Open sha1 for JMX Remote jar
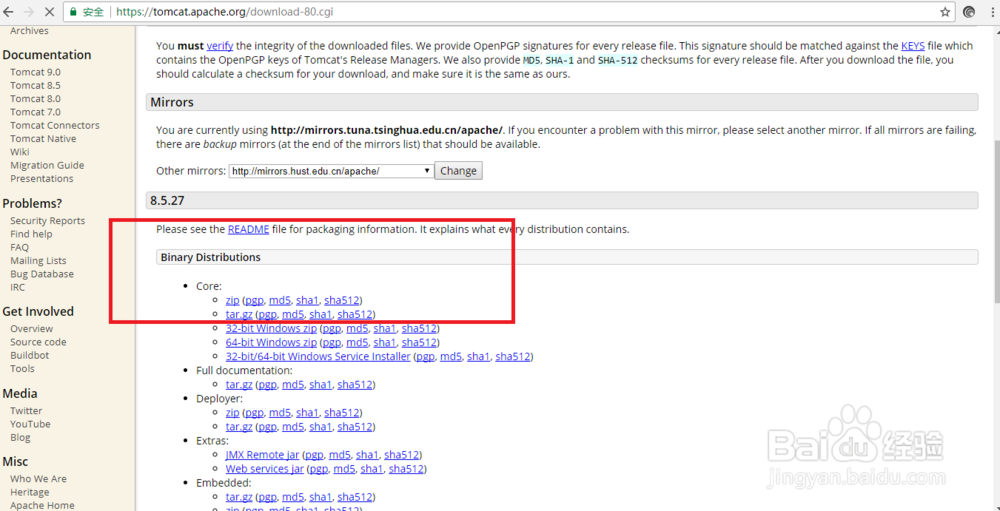The height and width of the screenshot is (511, 1000). point(367,455)
